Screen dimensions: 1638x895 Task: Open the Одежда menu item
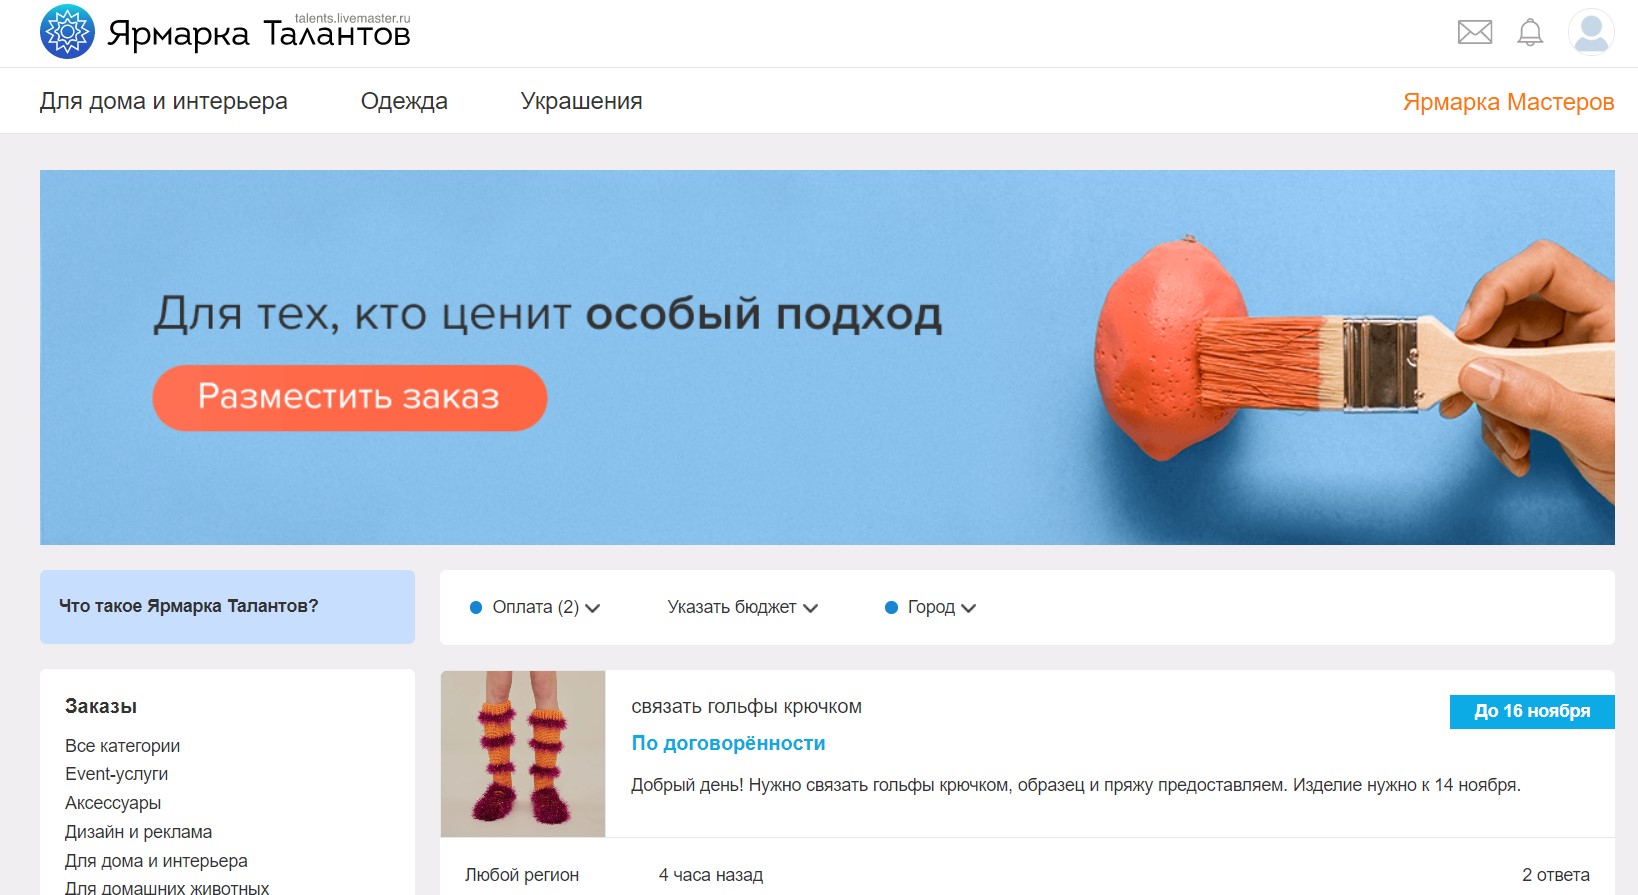(404, 101)
